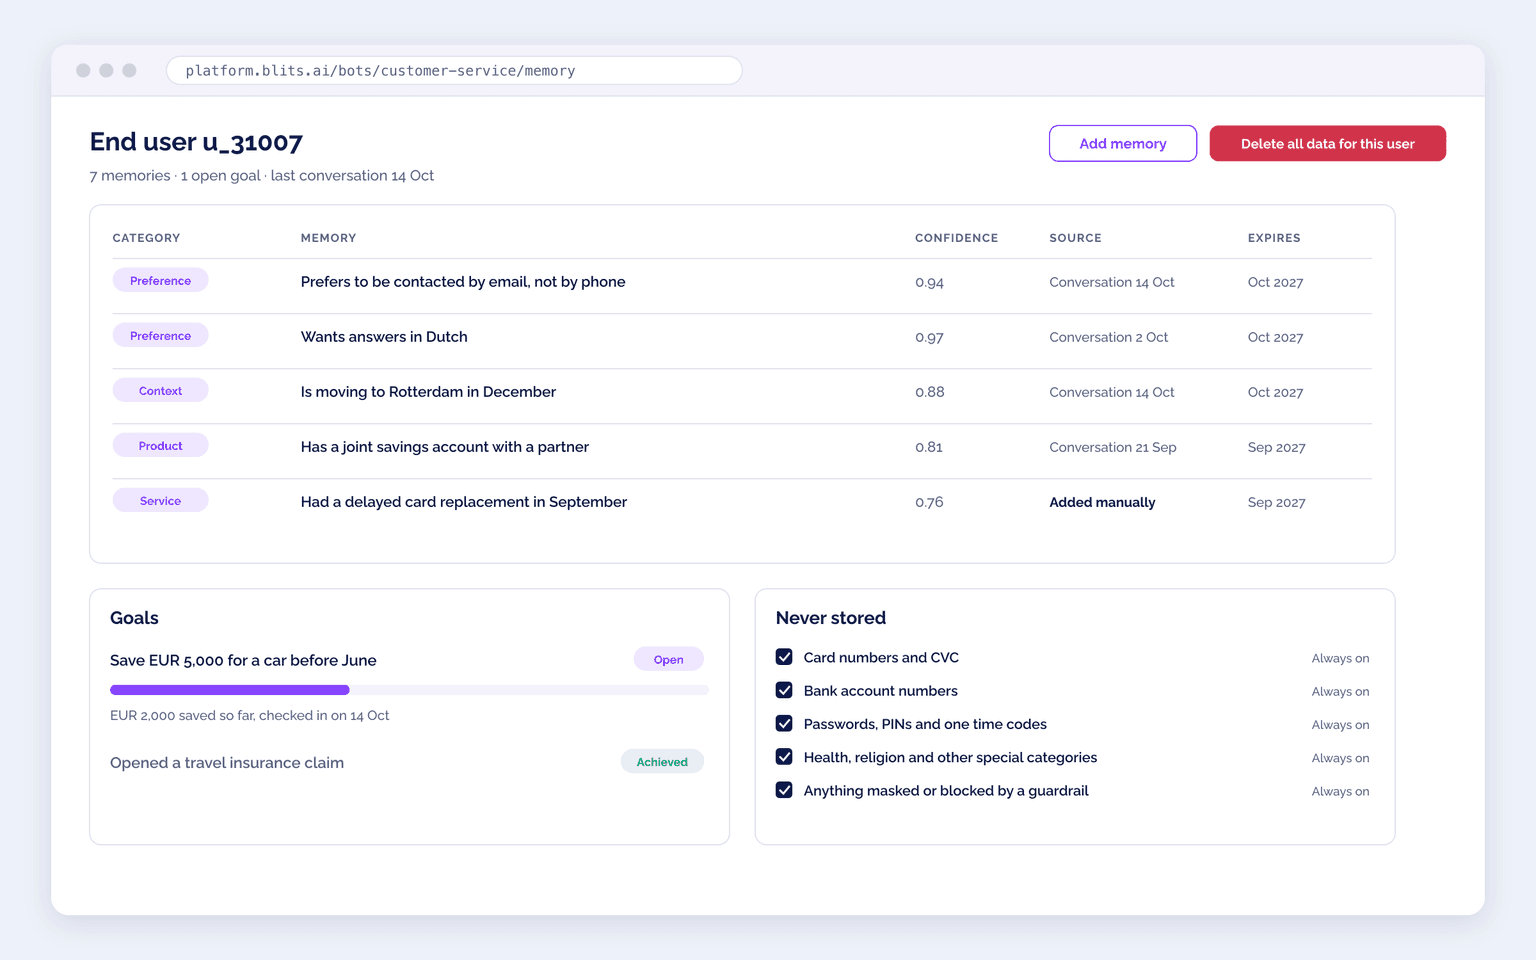This screenshot has width=1536, height=960.
Task: Toggle Card numbers and CVC checkbox
Action: pyautogui.click(x=784, y=657)
